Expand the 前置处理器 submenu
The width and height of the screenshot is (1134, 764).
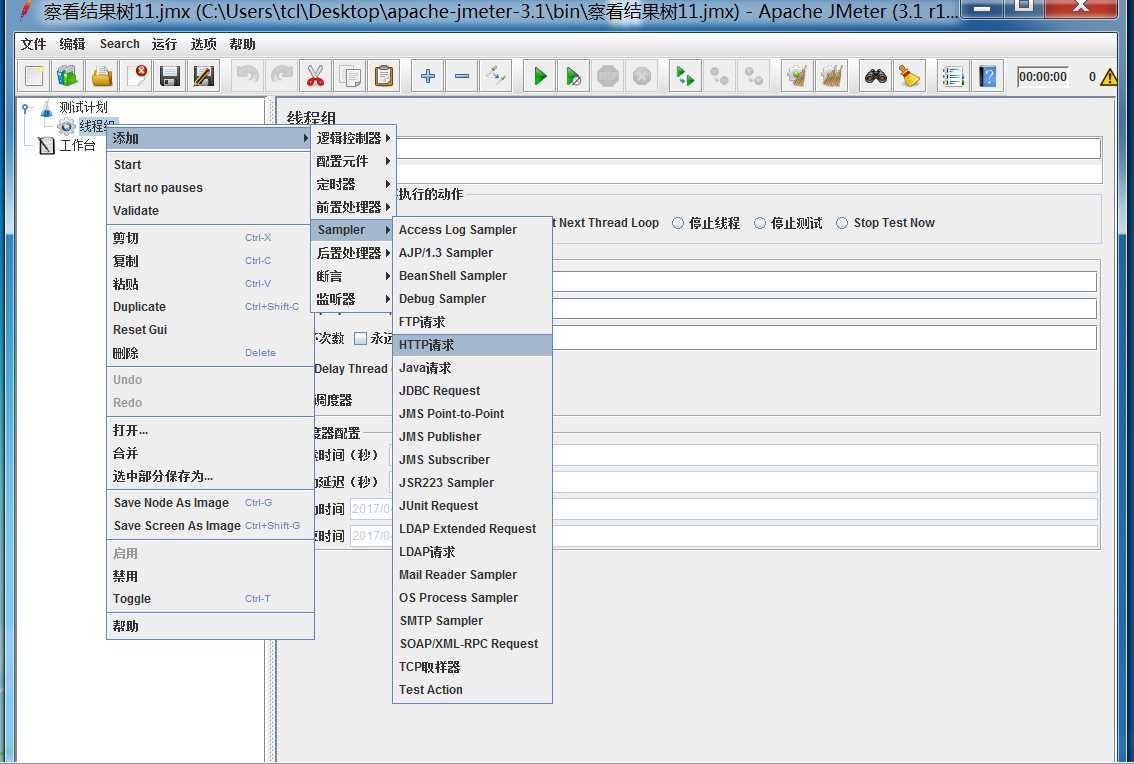pos(353,207)
